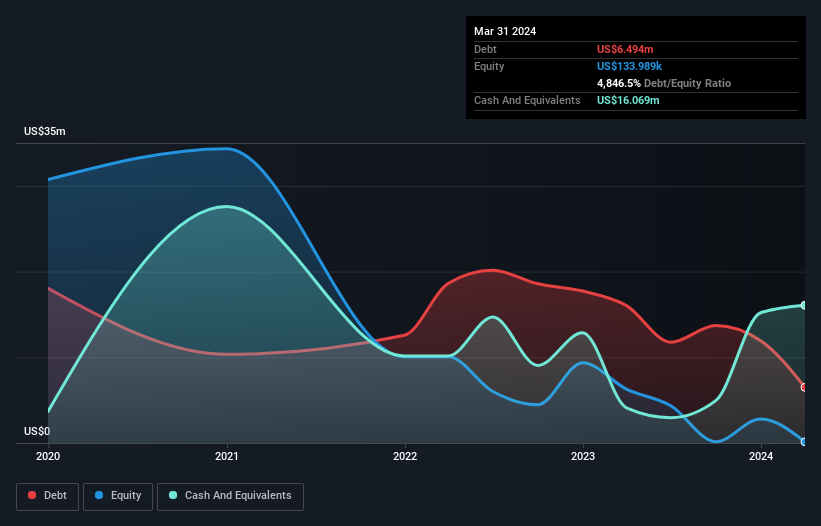Click the US$0 y-axis label
Screen dimensions: 821x526
coord(37,431)
